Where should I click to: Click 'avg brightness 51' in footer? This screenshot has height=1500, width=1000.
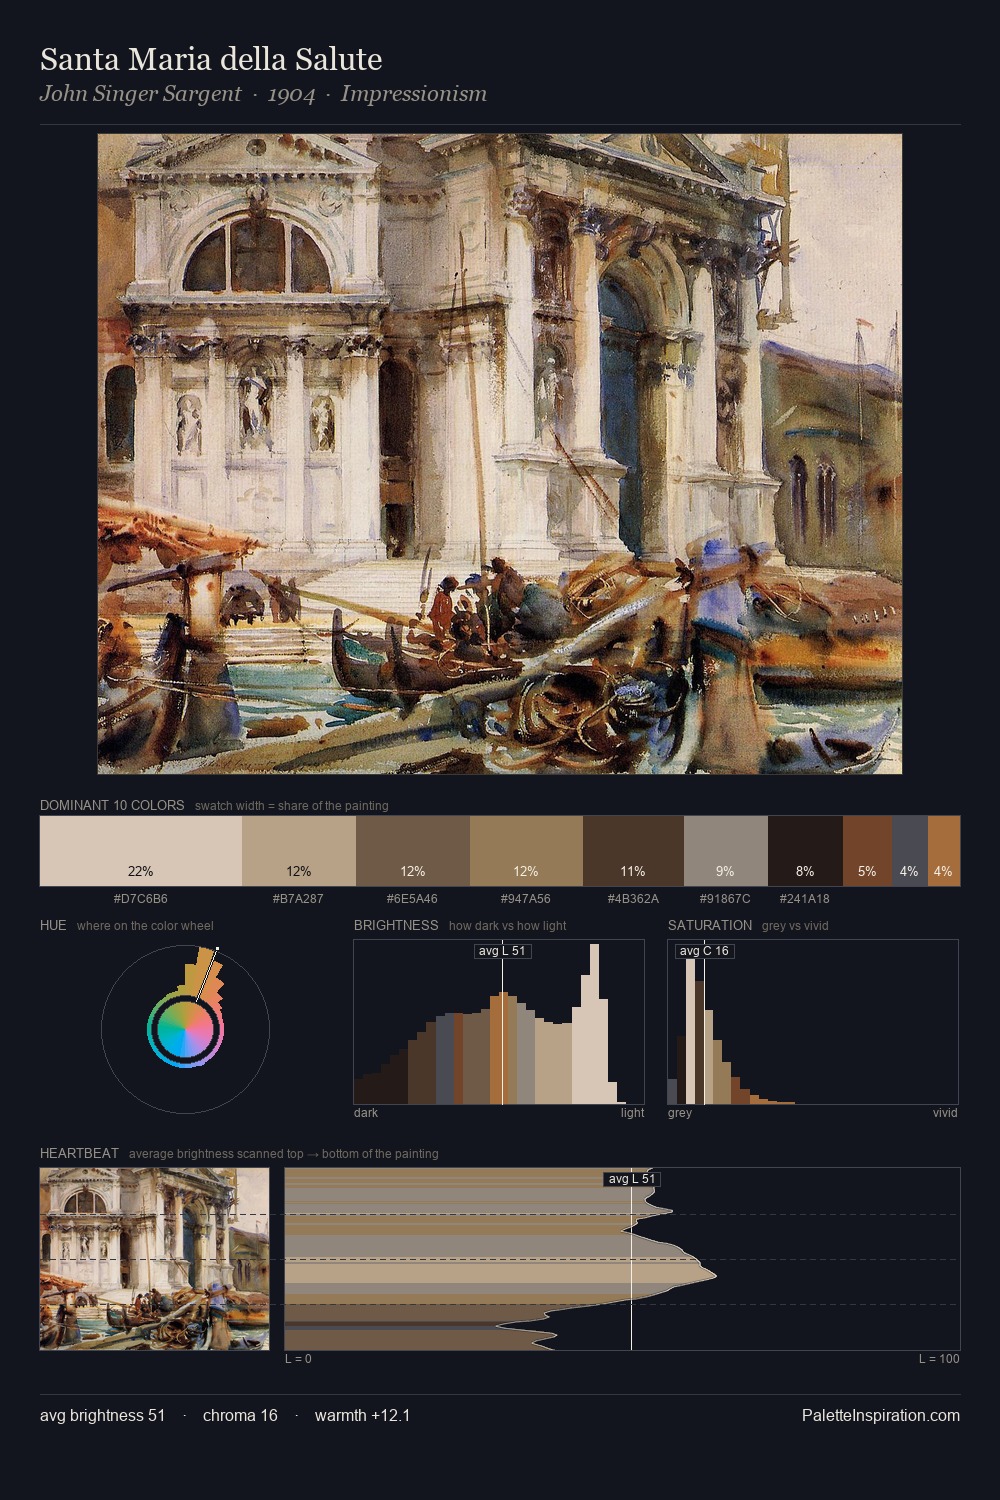coord(103,1415)
